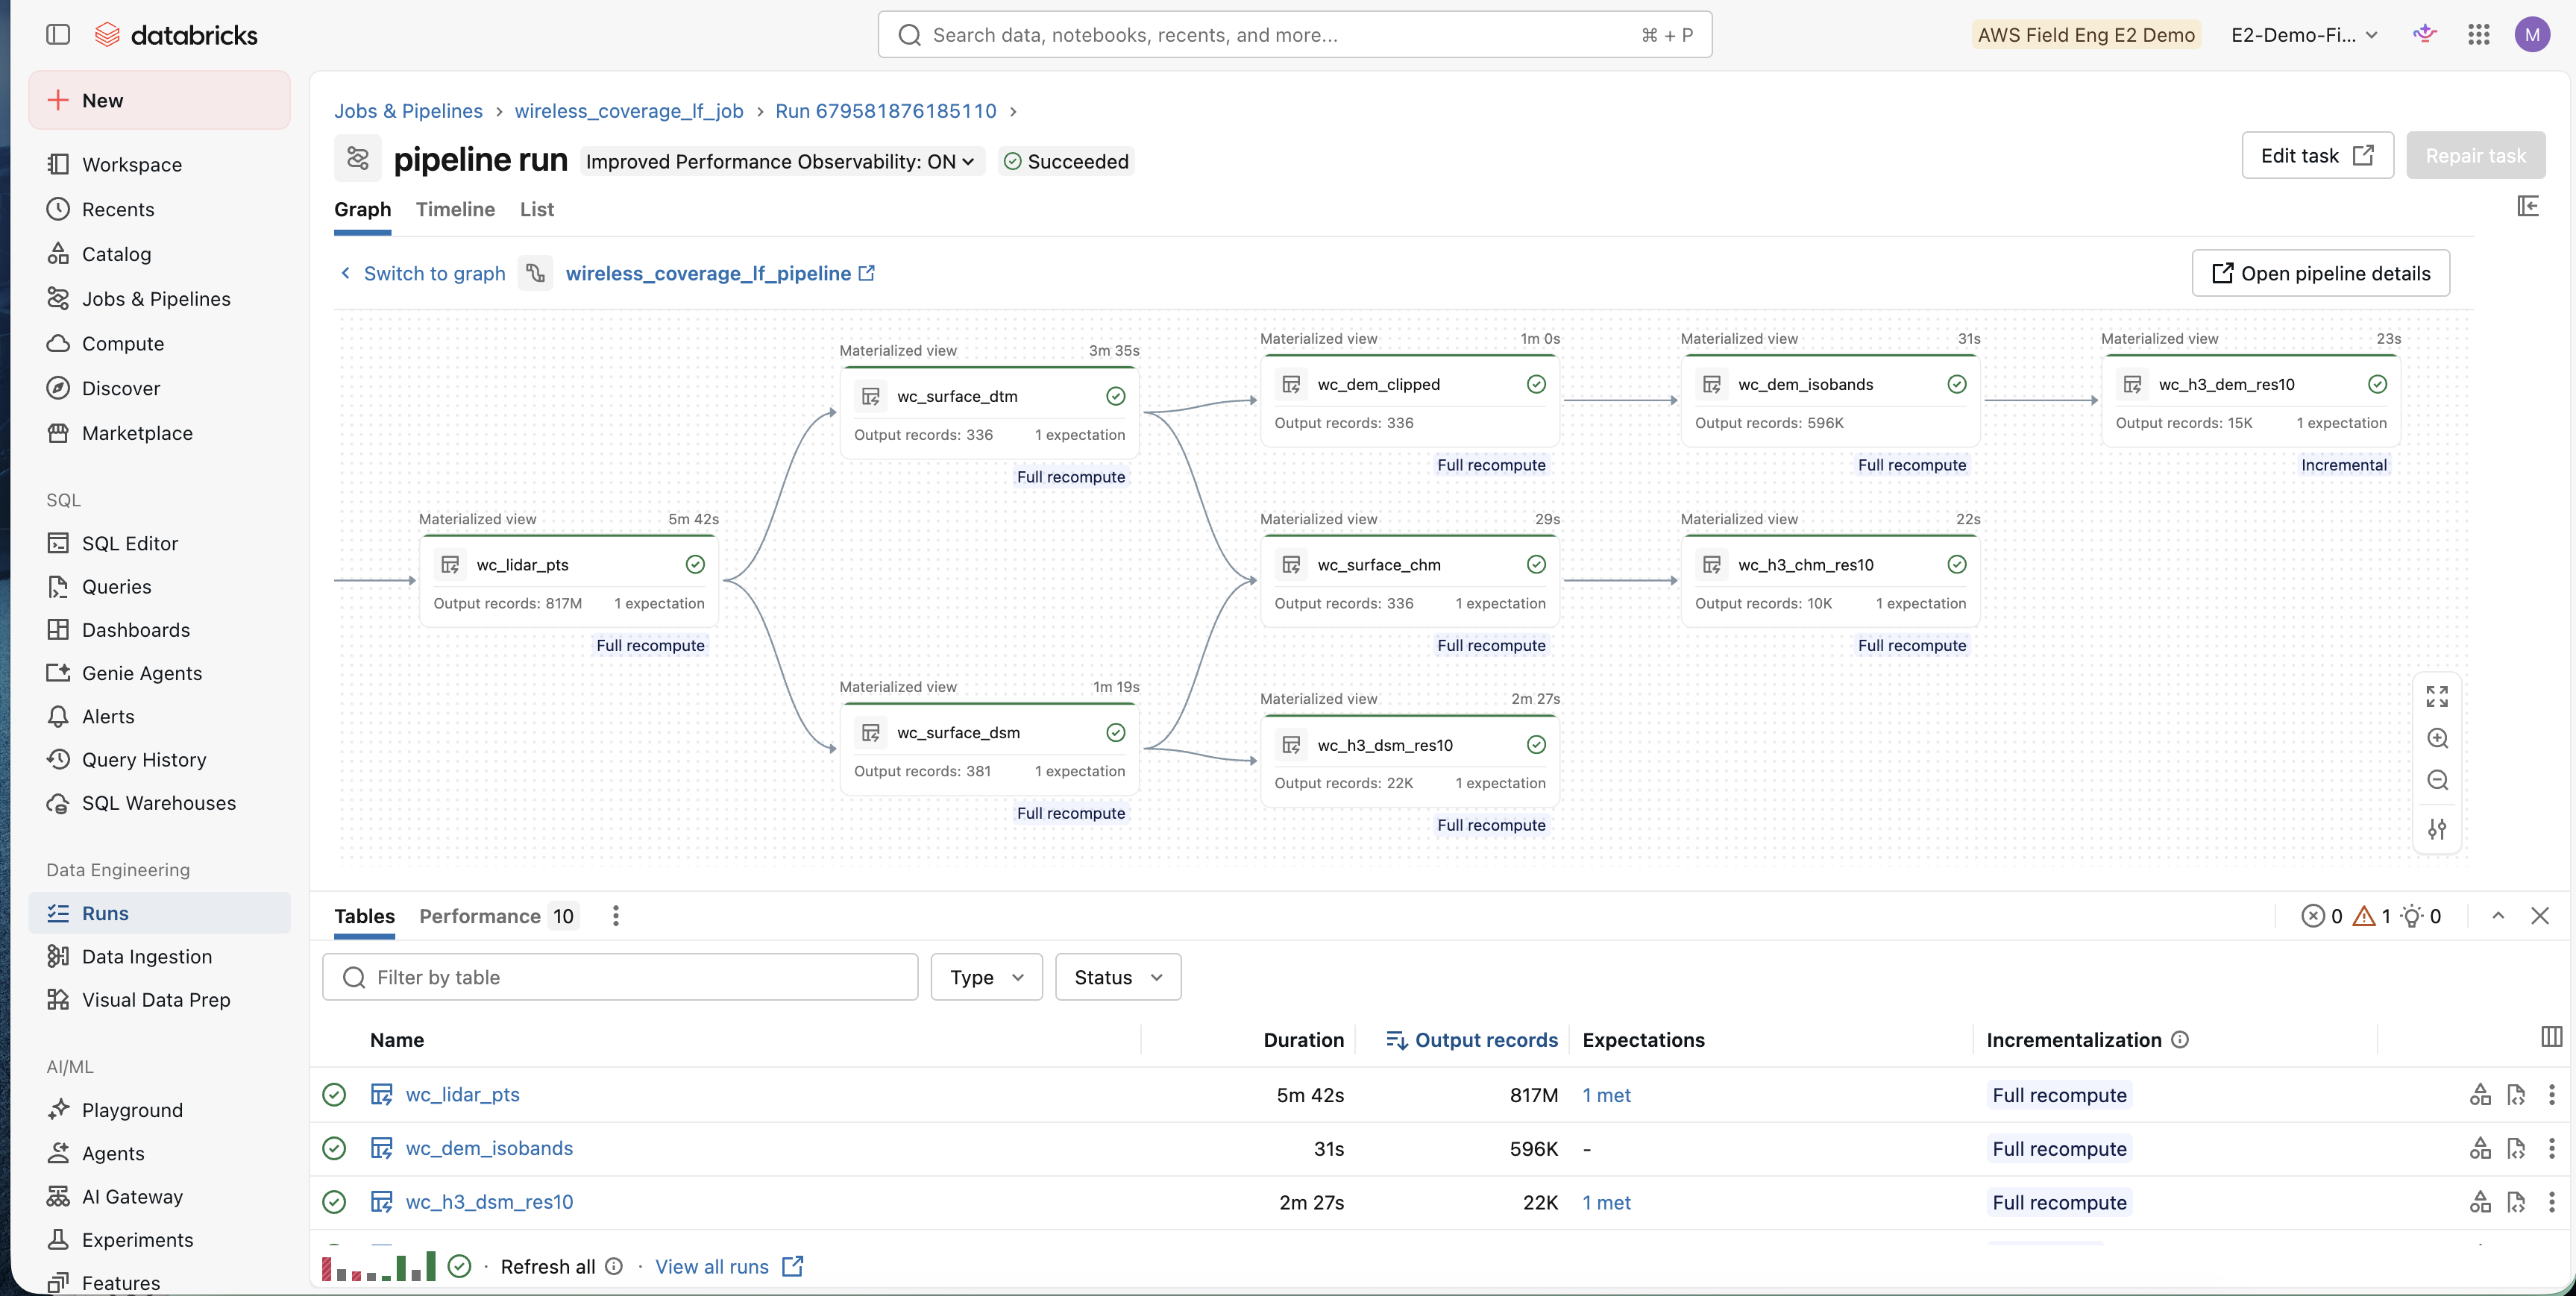Screen dimensions: 2576x1296
Task: Click the user avatar M
Action: pos(2532,34)
